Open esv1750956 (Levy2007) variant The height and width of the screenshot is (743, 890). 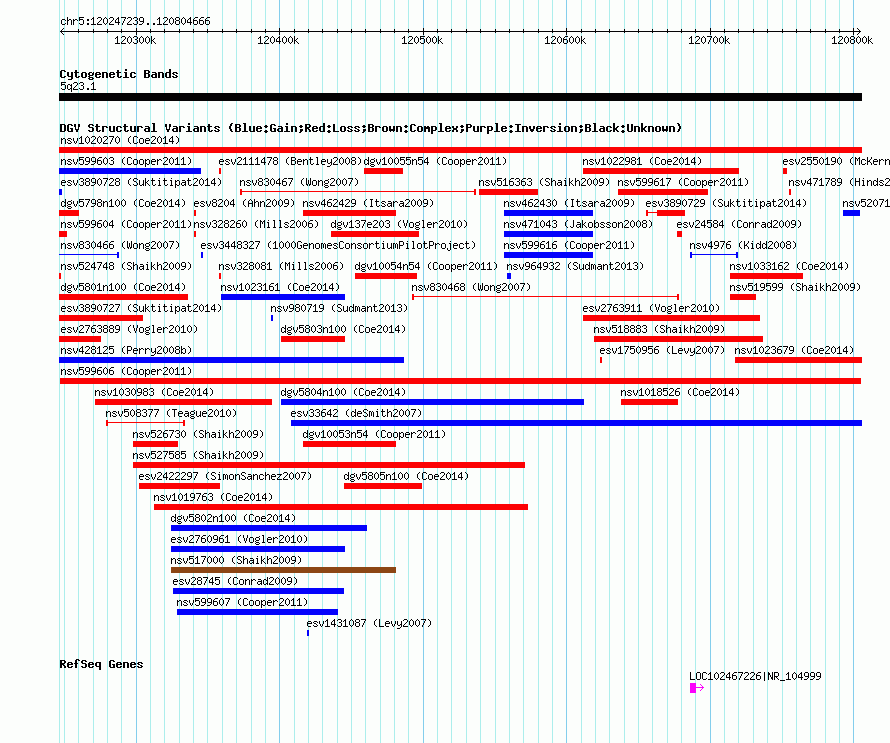pos(662,350)
